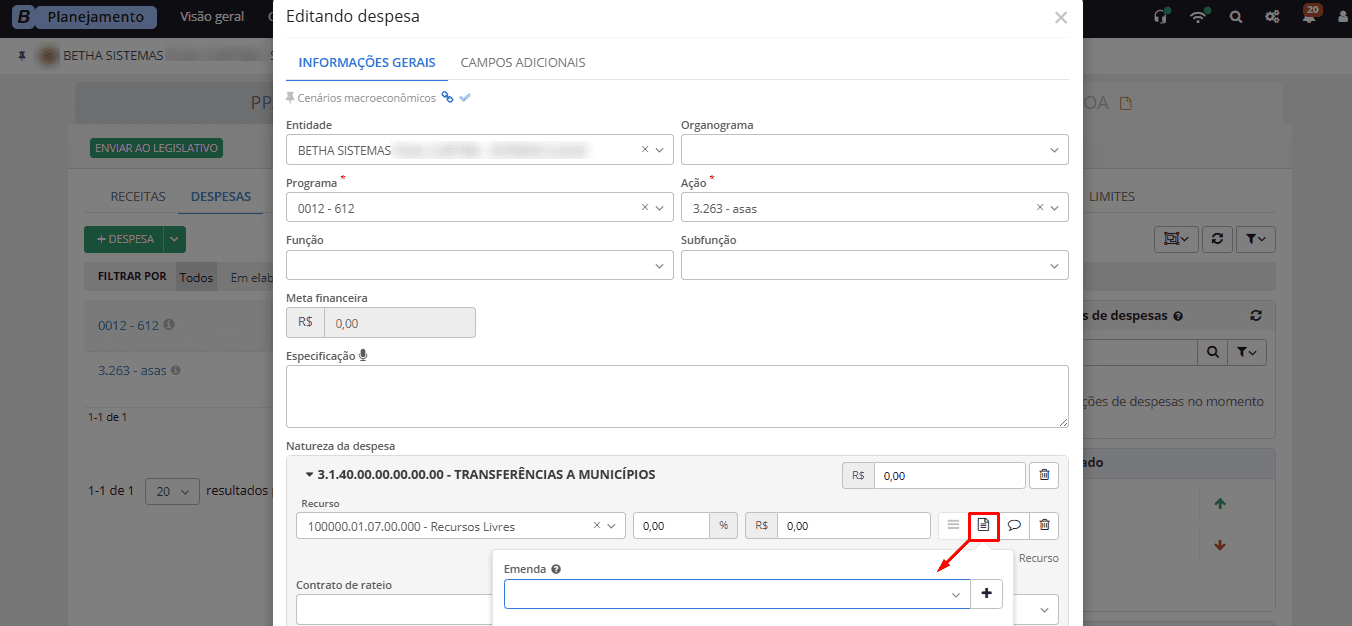
Task: Delete the Recurso line with trash icon
Action: tap(1043, 525)
